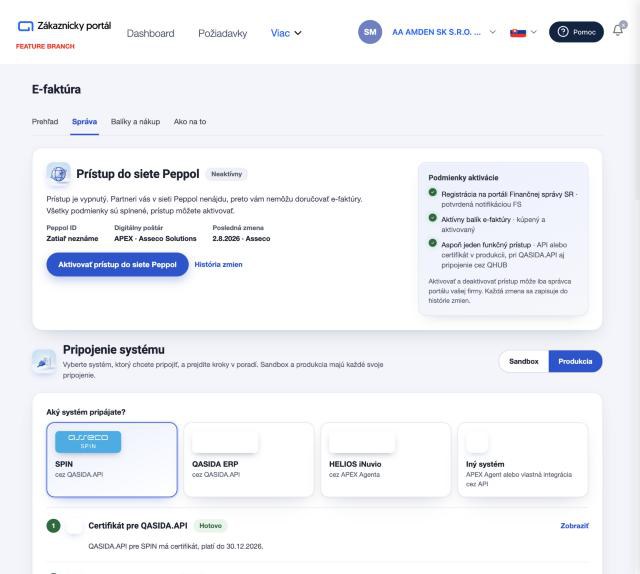Click the Neaktívny status badge

click(227, 174)
